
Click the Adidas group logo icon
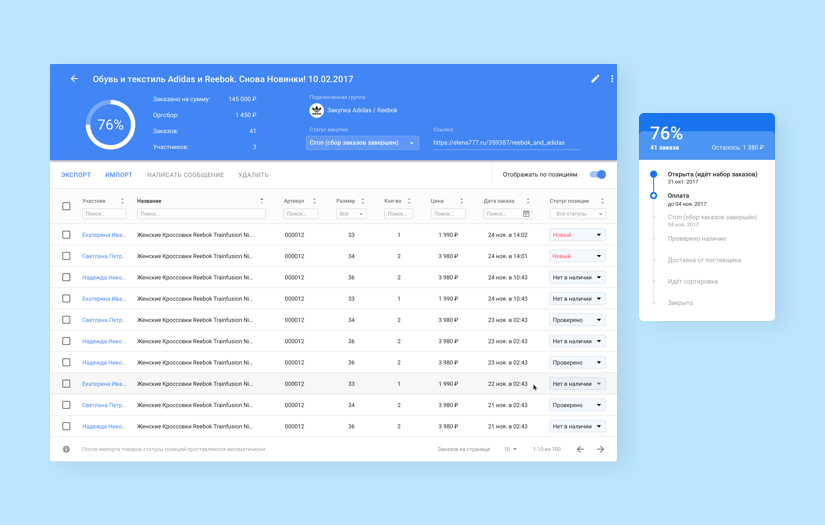coord(316,110)
